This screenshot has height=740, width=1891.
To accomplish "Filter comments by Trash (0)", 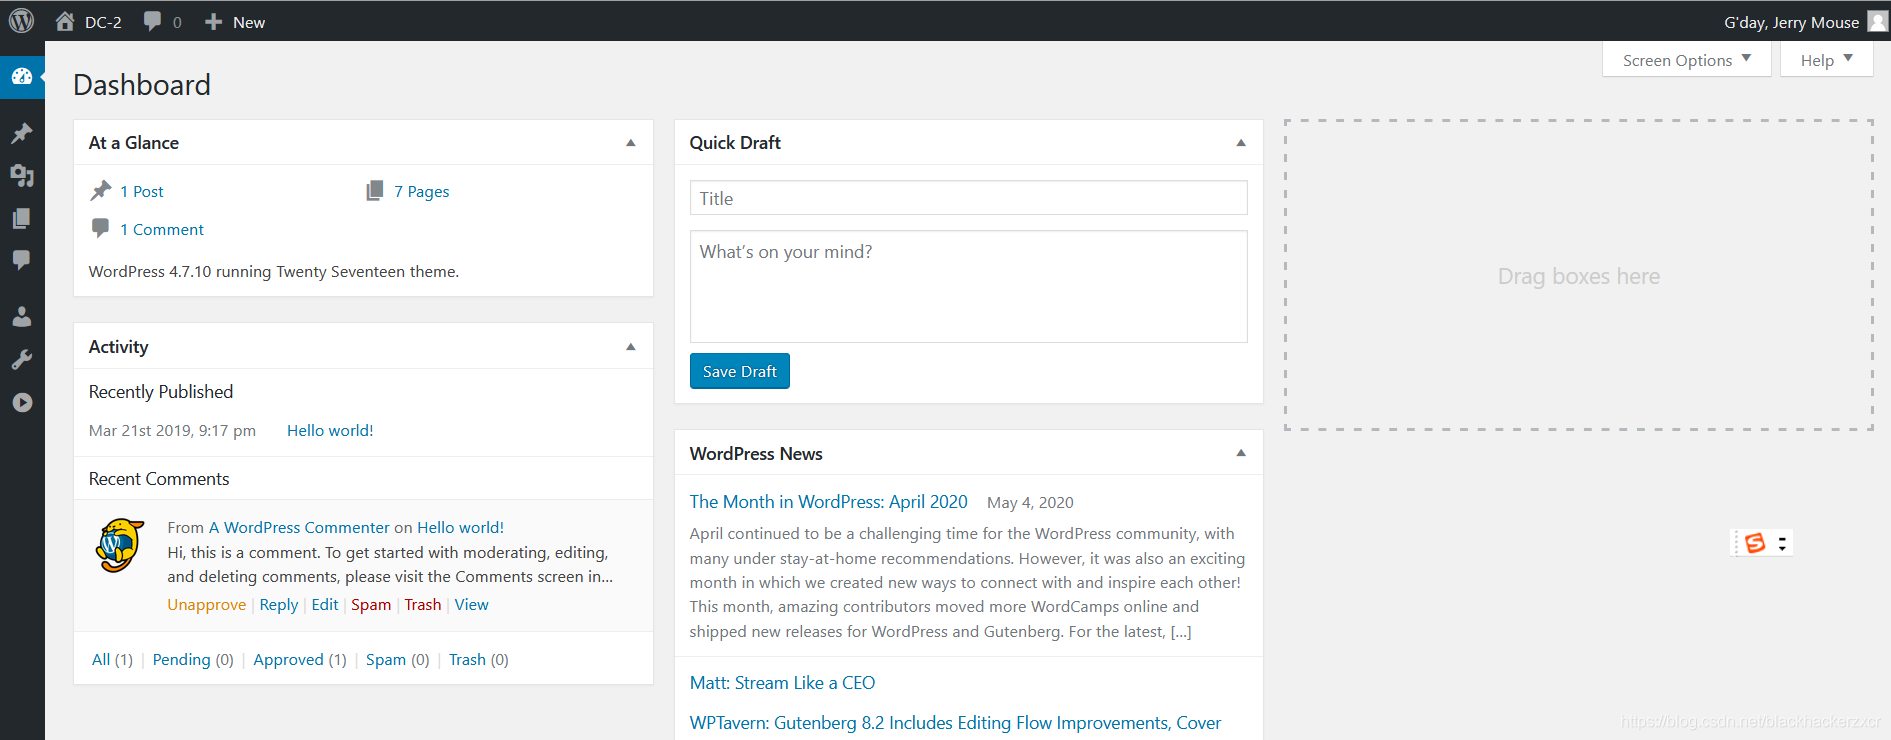I will click(x=479, y=659).
